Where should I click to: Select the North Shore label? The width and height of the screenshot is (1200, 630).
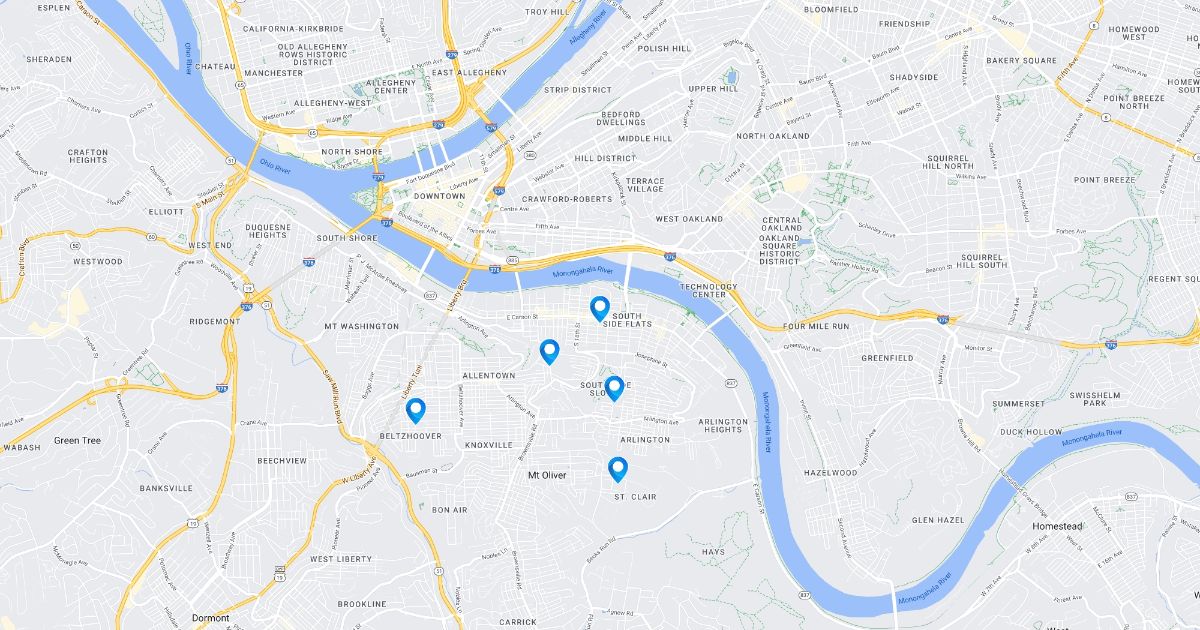[352, 152]
